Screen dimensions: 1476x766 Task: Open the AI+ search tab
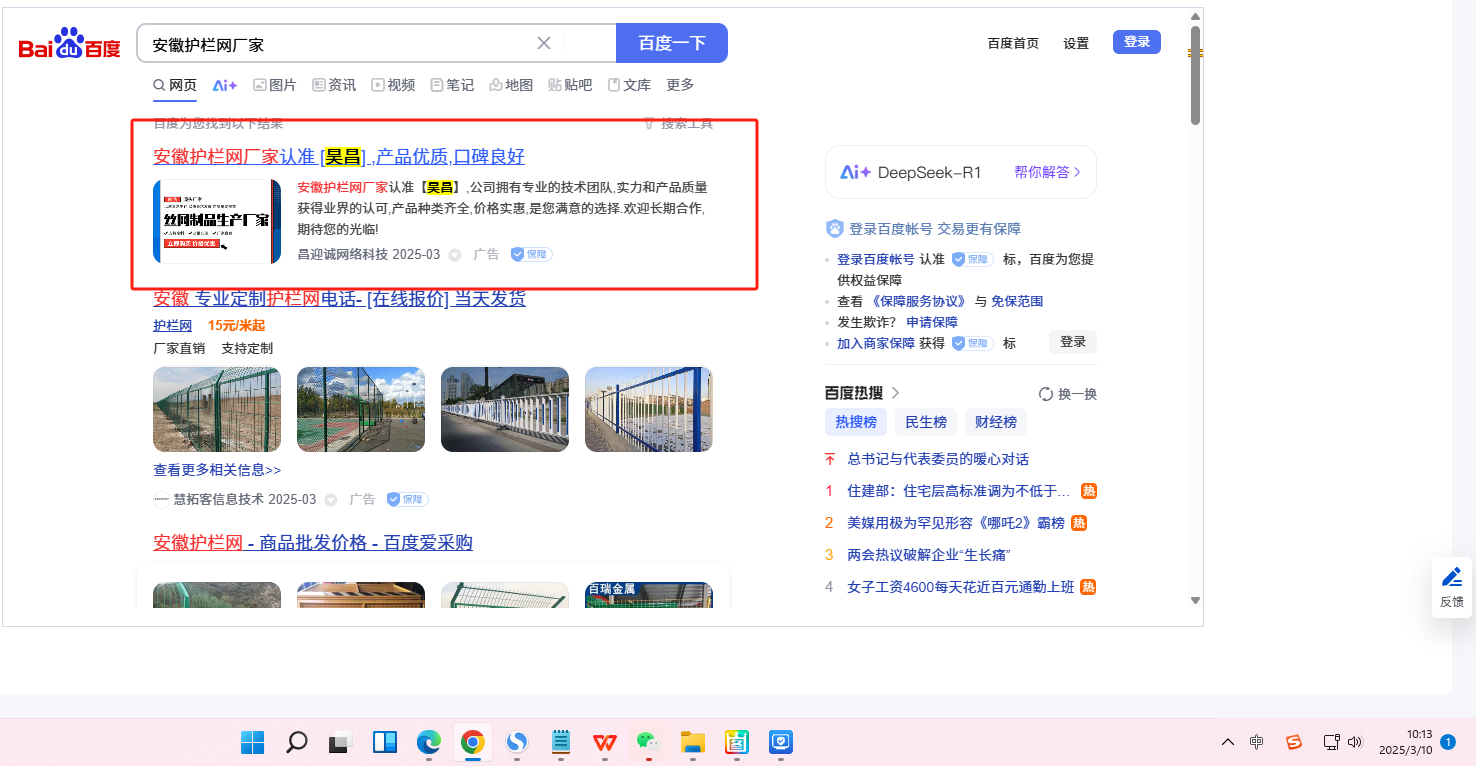point(225,85)
